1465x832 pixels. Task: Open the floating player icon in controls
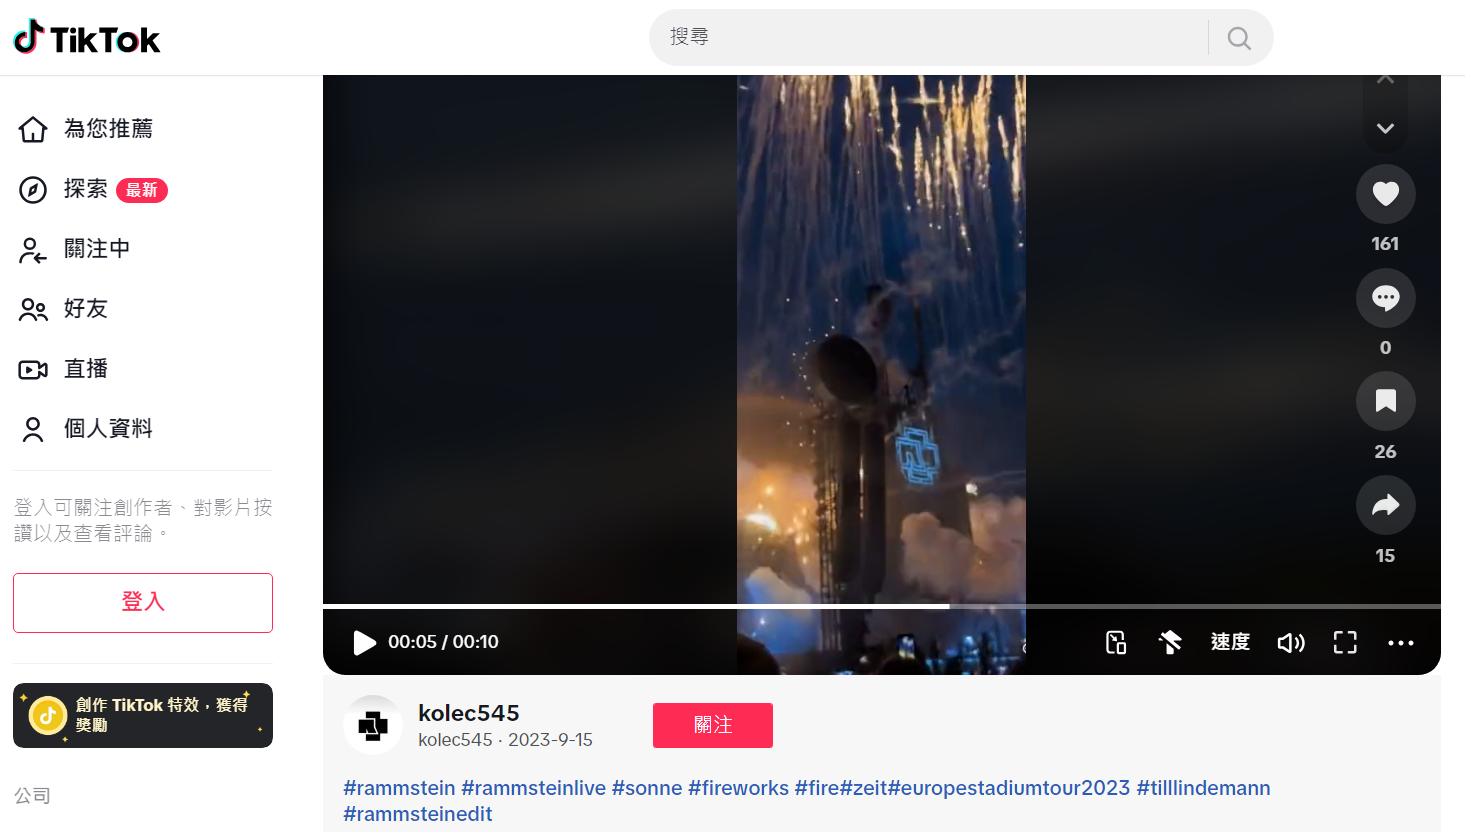coord(1116,642)
